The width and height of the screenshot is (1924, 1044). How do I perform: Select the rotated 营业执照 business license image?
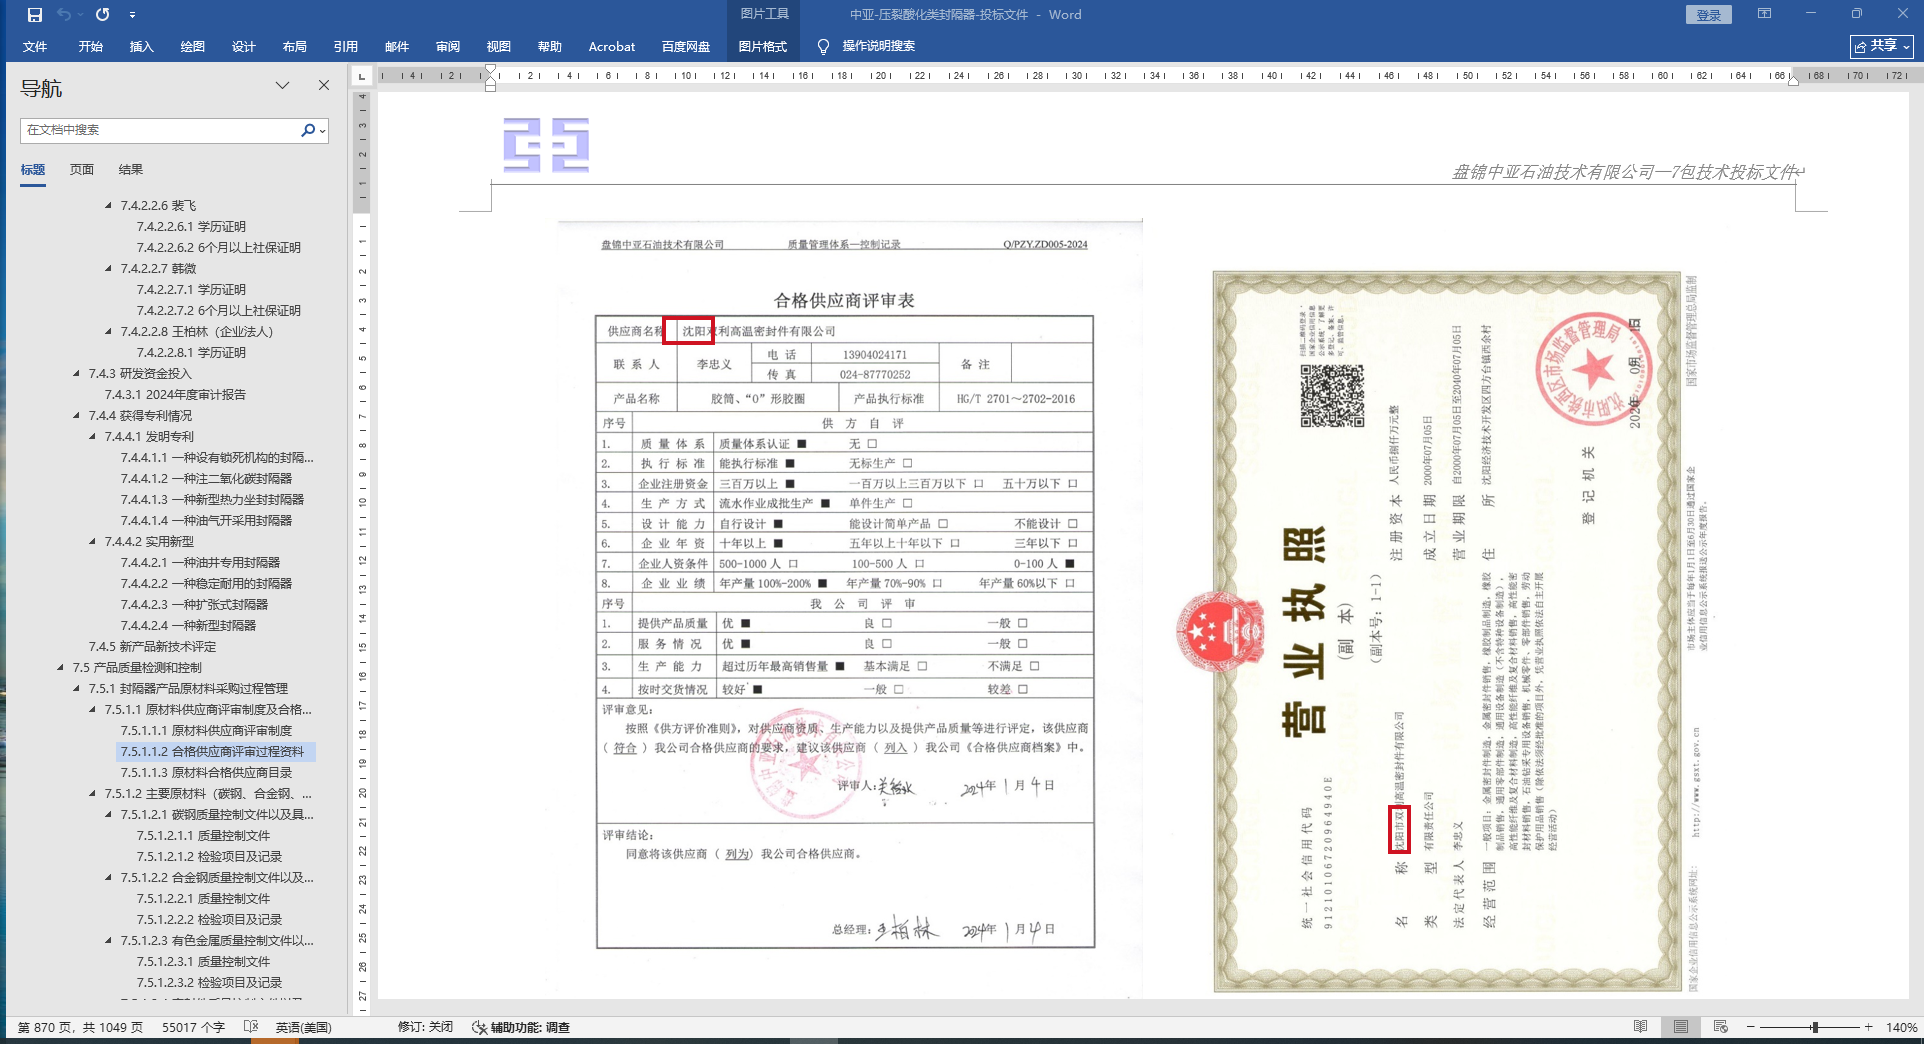point(1446,632)
